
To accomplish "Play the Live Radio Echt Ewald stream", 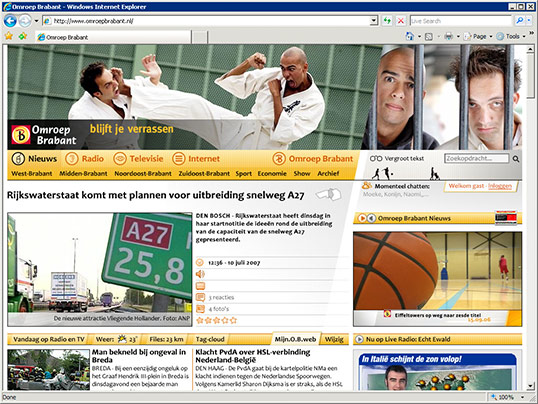I will coord(359,339).
